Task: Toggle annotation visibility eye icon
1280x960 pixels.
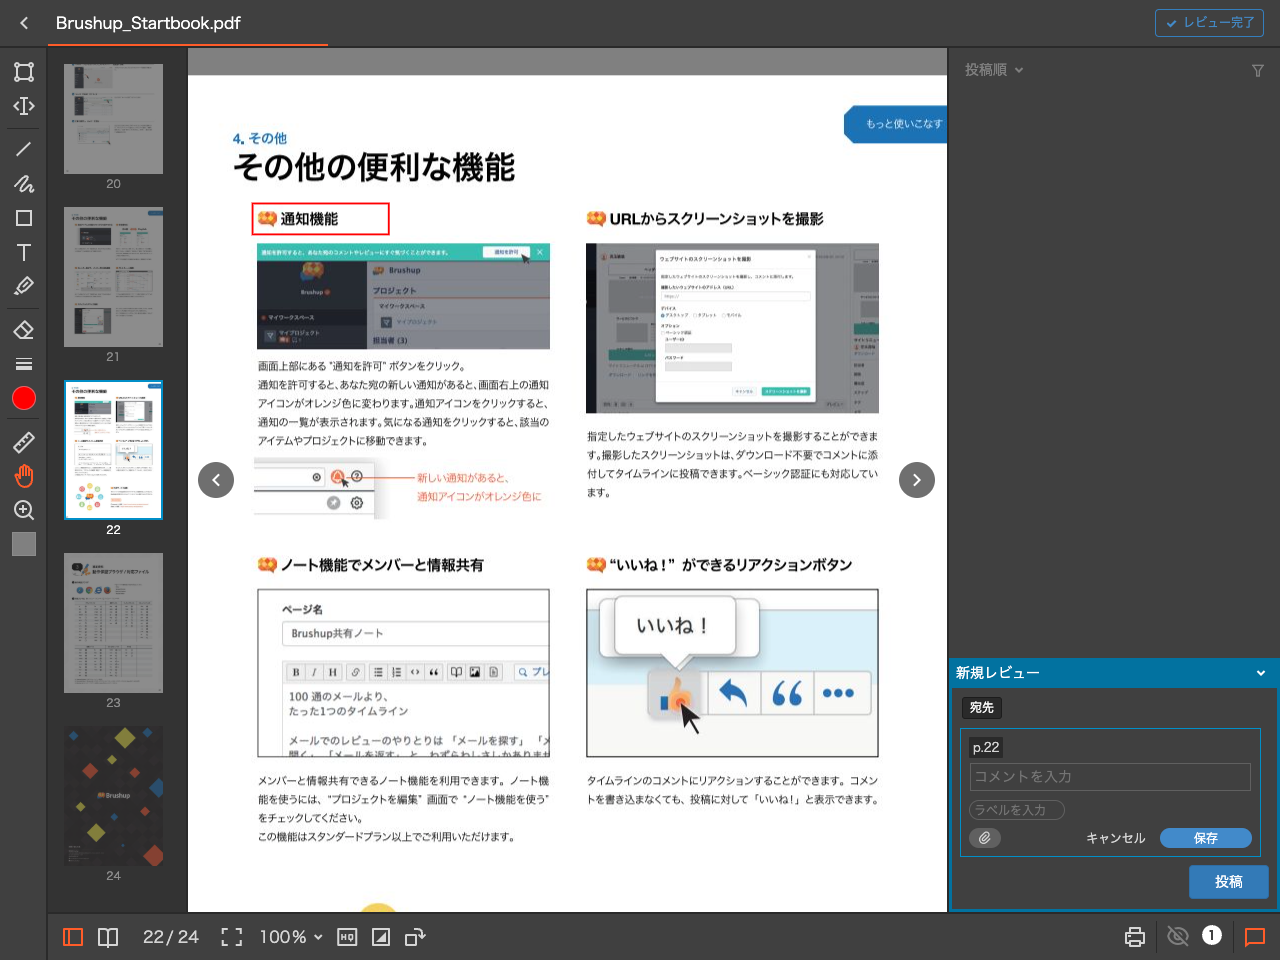Action: point(1178,937)
